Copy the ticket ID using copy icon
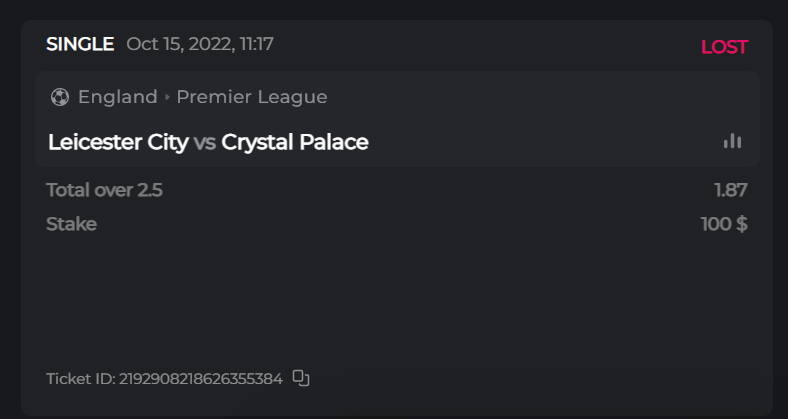Screen dimensions: 788x419 pyautogui.click(x=301, y=378)
